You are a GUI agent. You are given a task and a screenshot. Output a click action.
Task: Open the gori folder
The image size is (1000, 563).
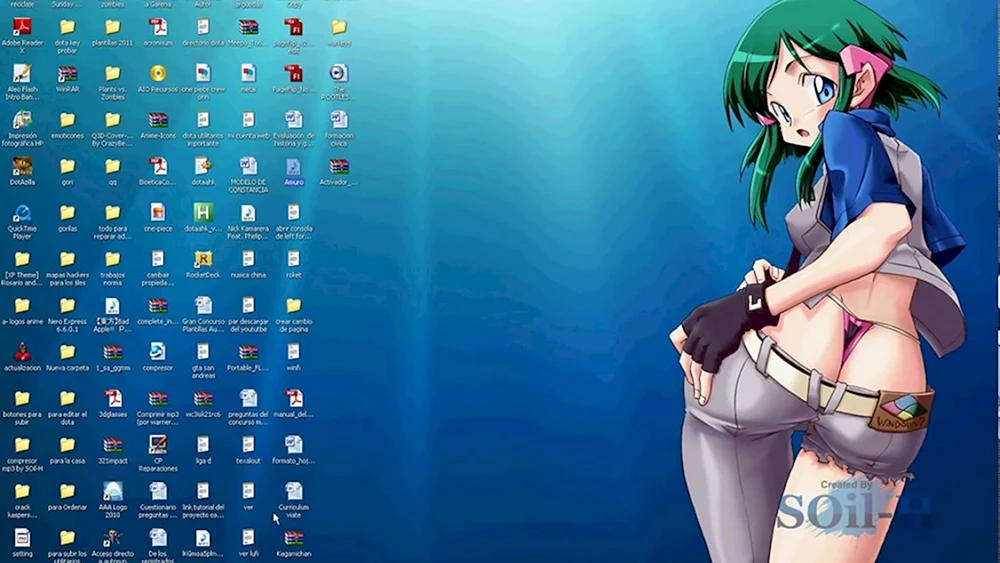click(68, 167)
